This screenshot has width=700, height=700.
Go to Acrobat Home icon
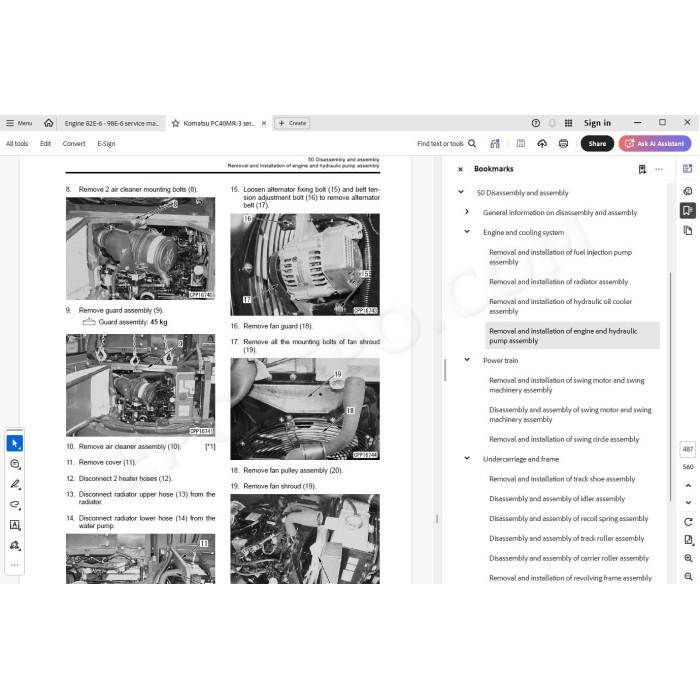click(x=49, y=123)
